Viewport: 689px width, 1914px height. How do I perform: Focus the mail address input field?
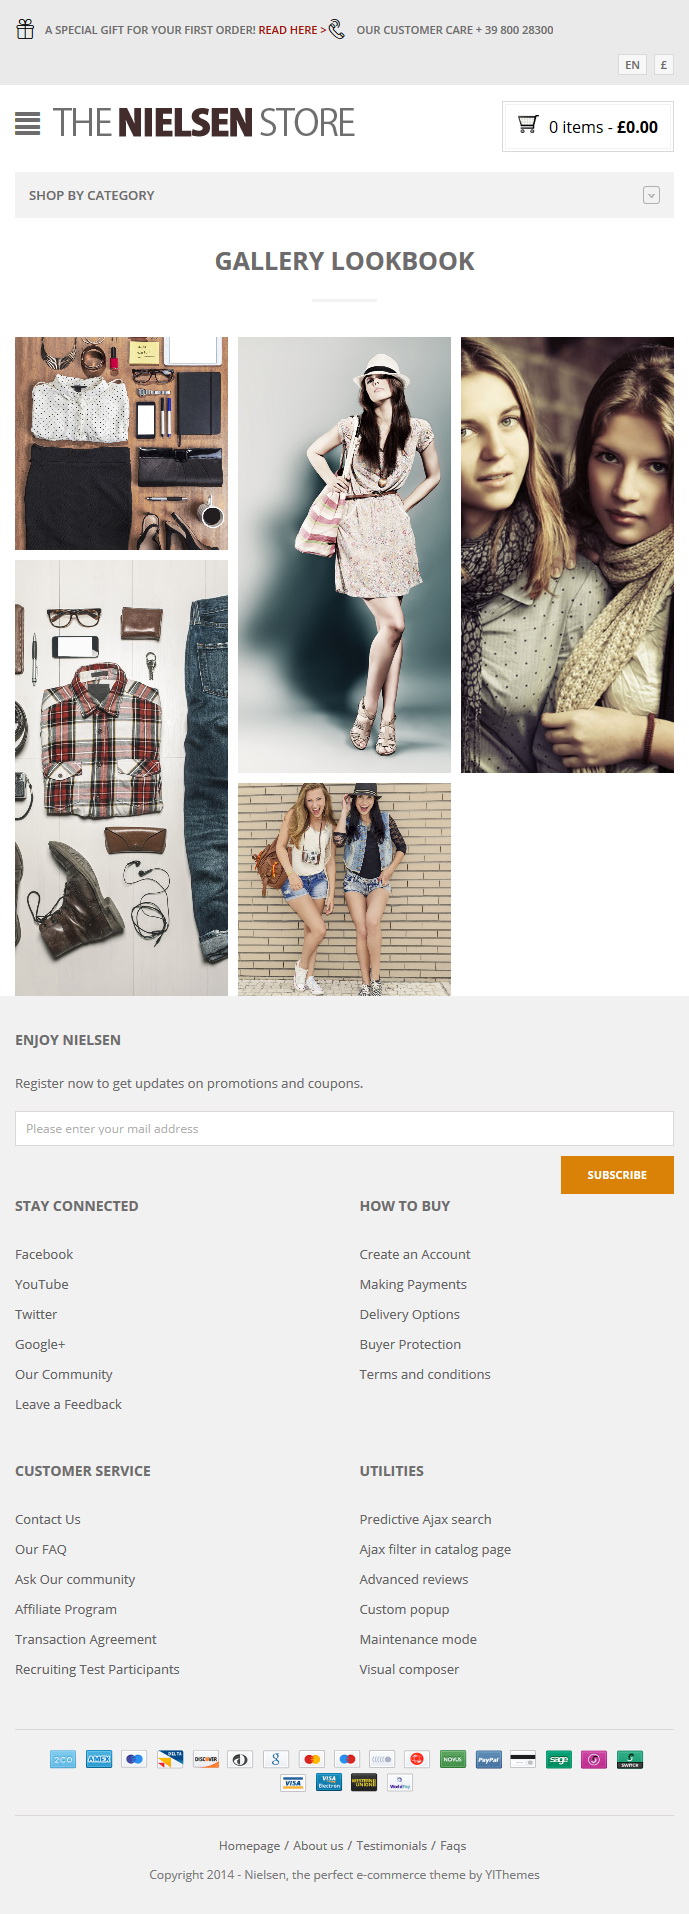click(344, 1128)
